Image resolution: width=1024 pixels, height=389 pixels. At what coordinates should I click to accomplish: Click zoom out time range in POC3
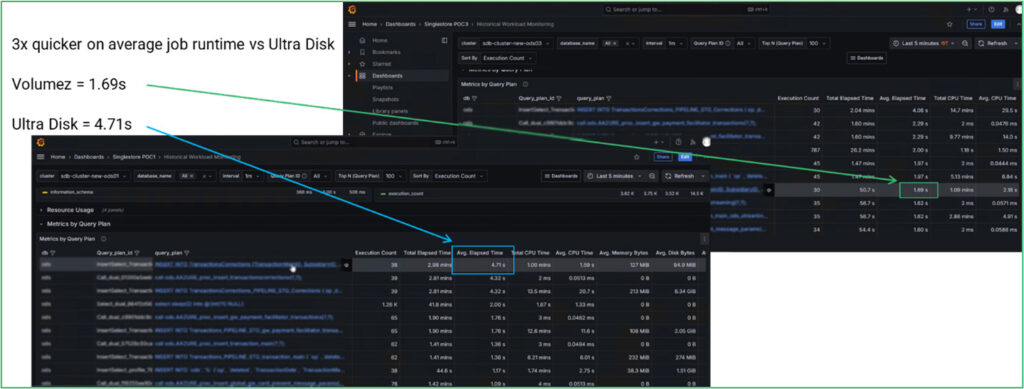pos(965,43)
